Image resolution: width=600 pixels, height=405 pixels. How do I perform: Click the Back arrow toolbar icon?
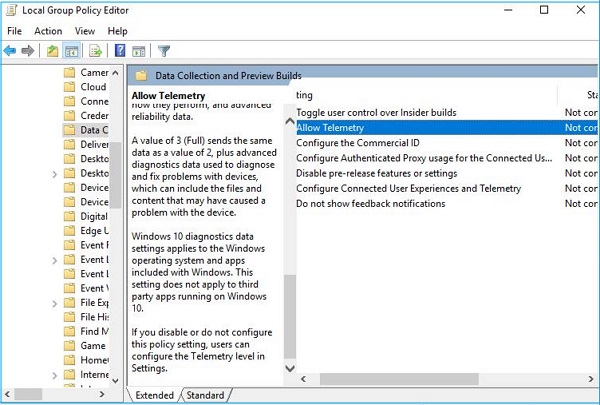point(10,51)
